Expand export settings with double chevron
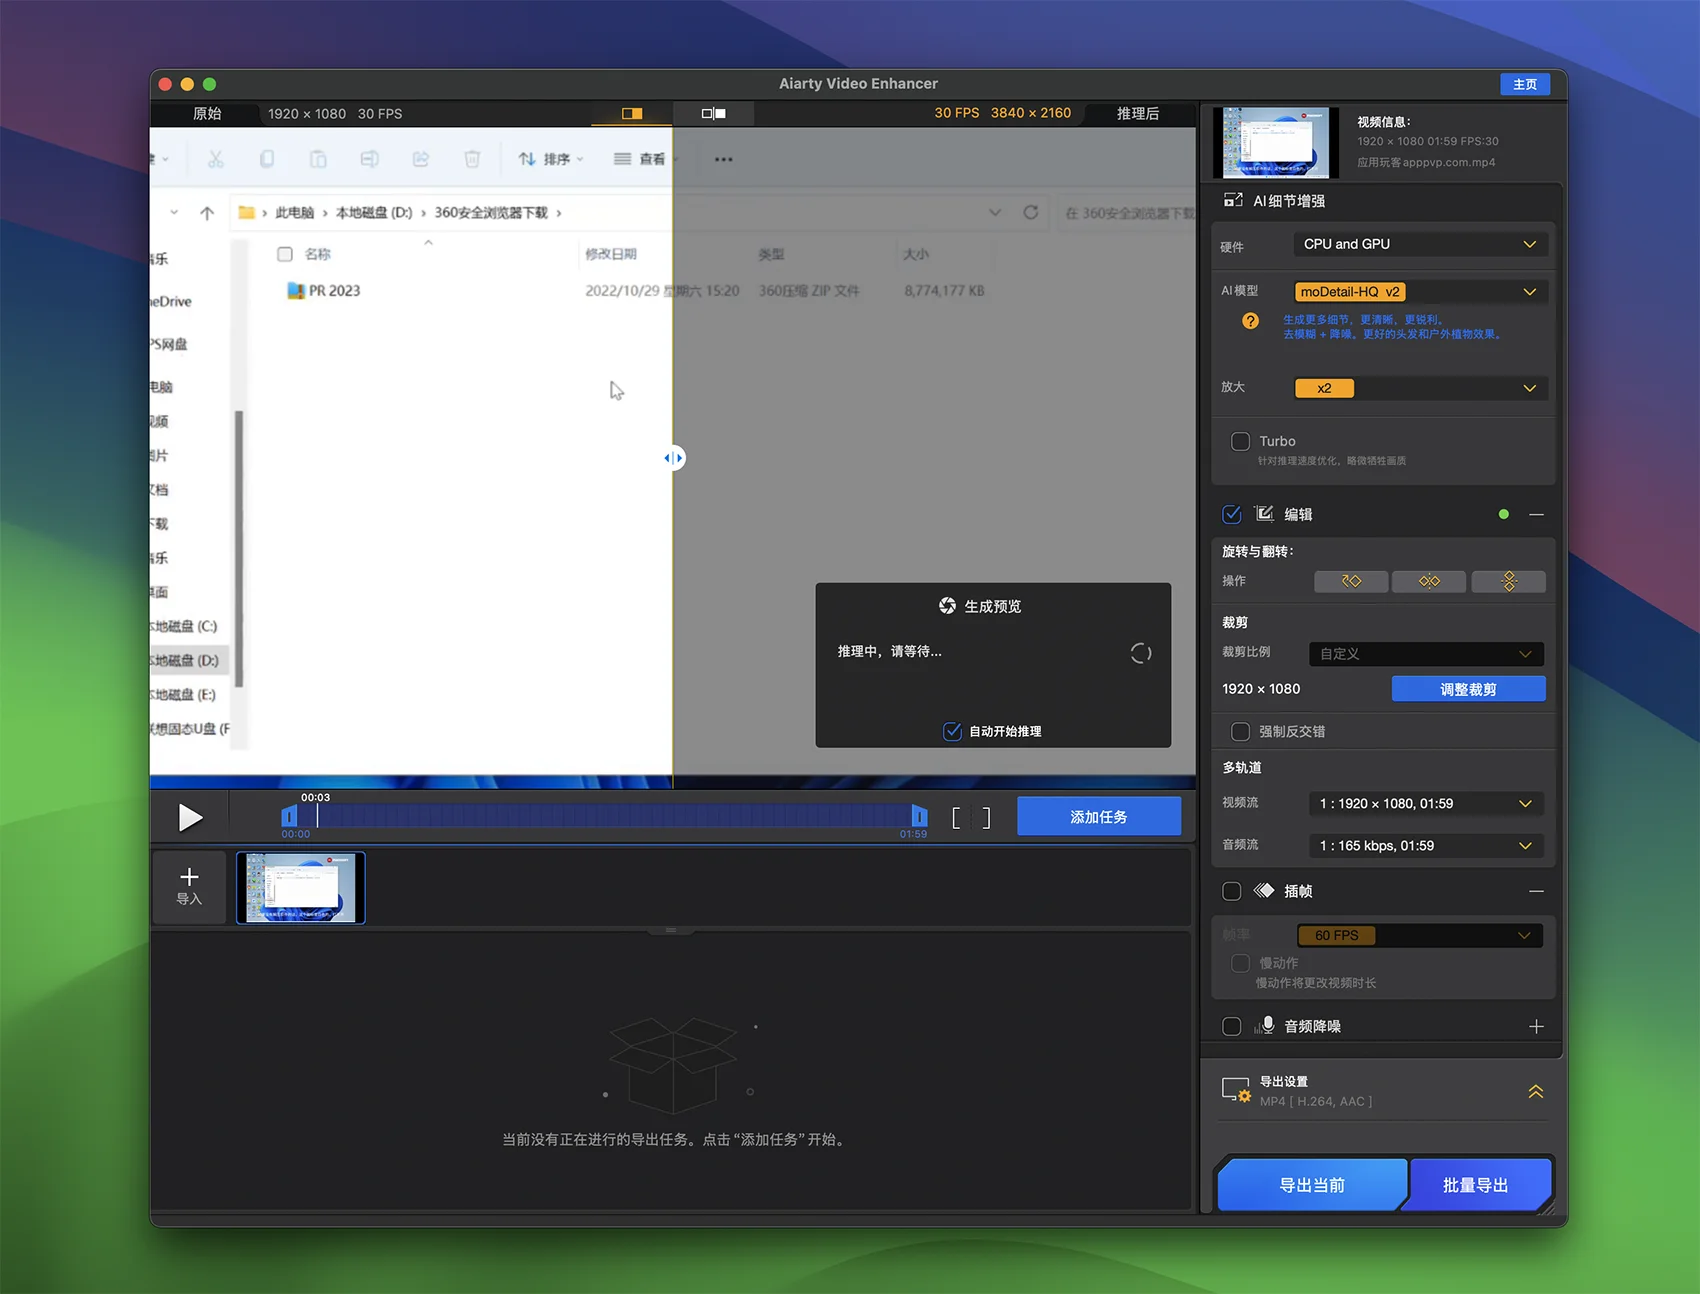The height and width of the screenshot is (1294, 1700). pyautogui.click(x=1535, y=1091)
